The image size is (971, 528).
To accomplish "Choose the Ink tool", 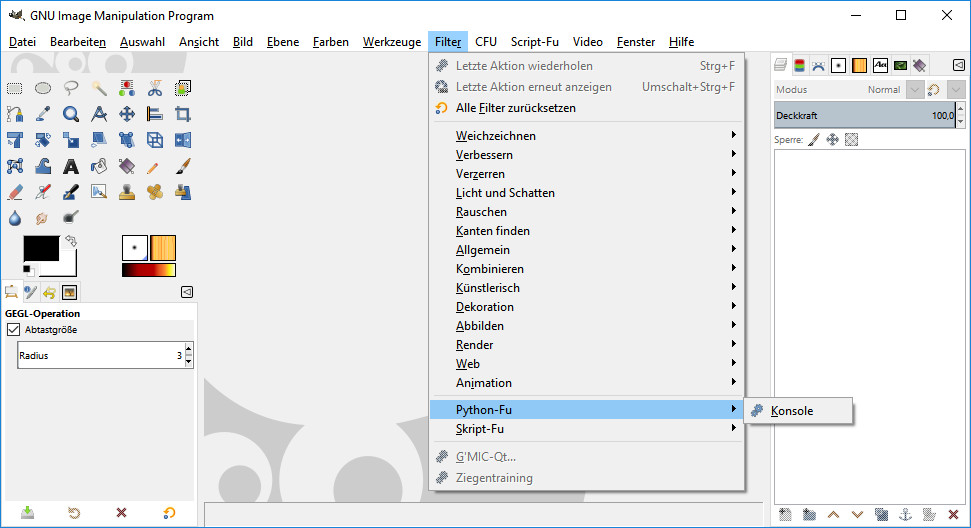I will click(71, 192).
